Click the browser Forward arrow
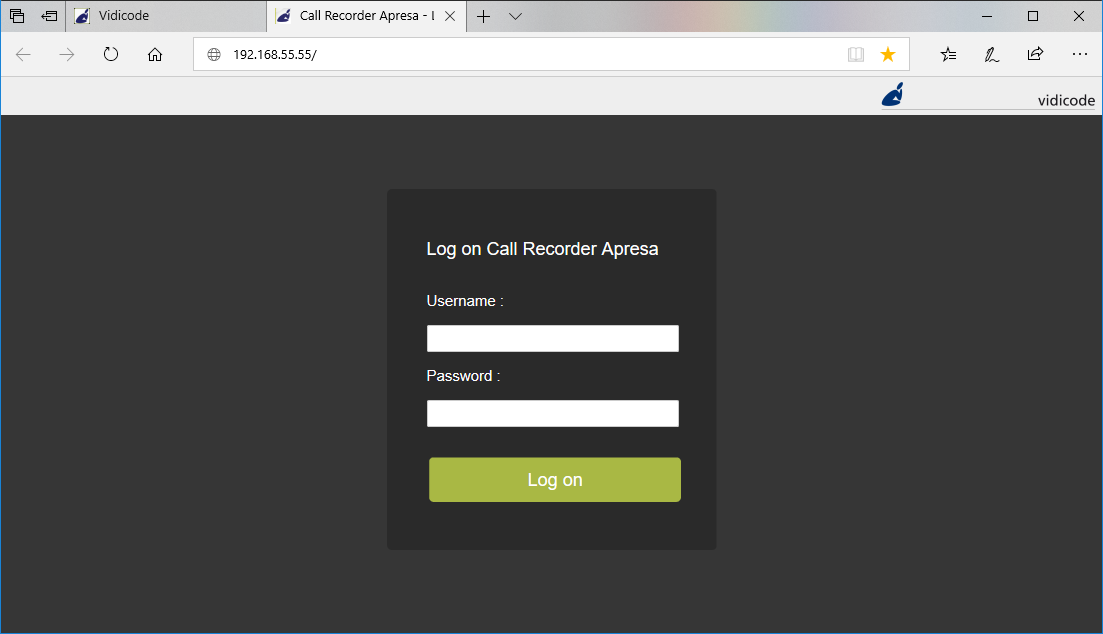The width and height of the screenshot is (1103, 634). (x=67, y=54)
